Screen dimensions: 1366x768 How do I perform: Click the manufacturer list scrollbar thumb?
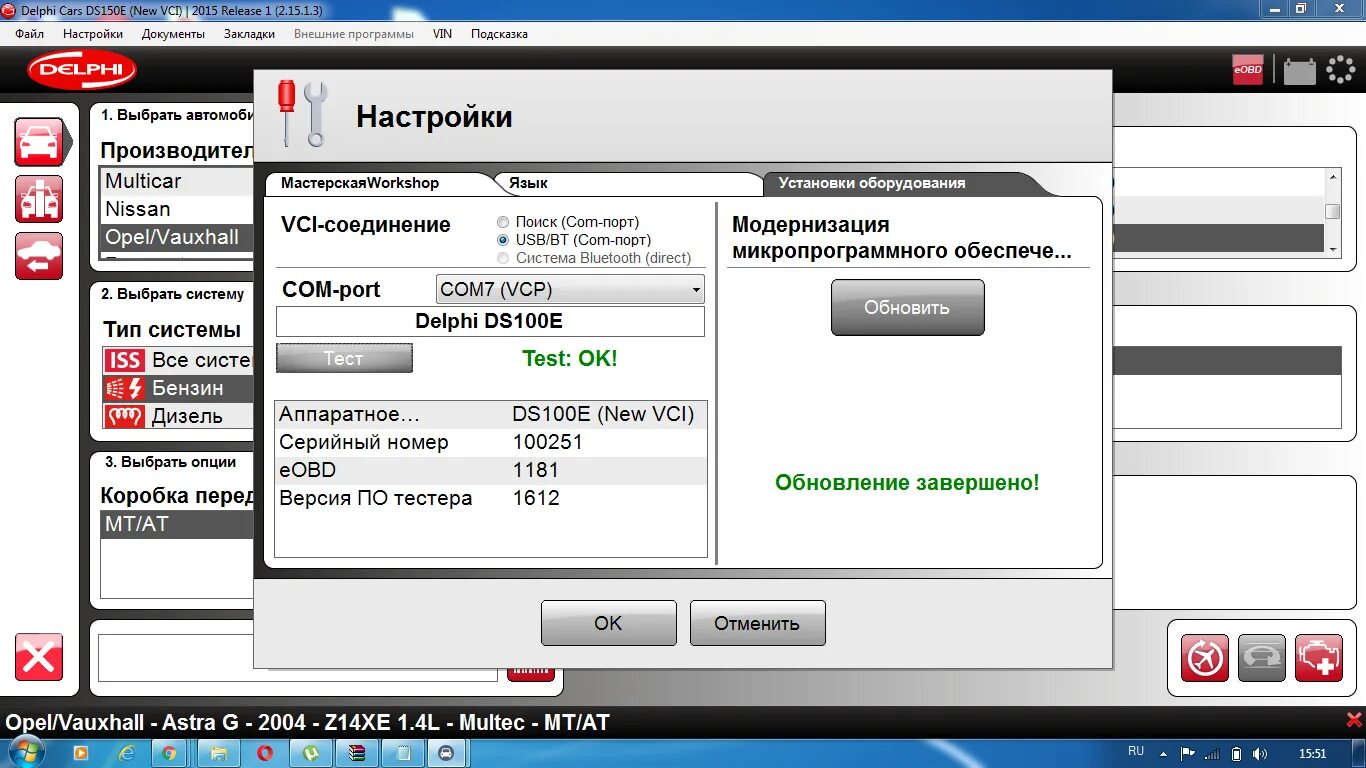(x=1332, y=211)
